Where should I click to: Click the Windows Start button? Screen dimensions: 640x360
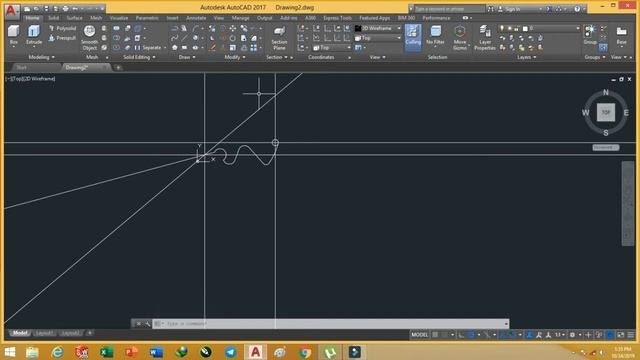(x=10, y=352)
